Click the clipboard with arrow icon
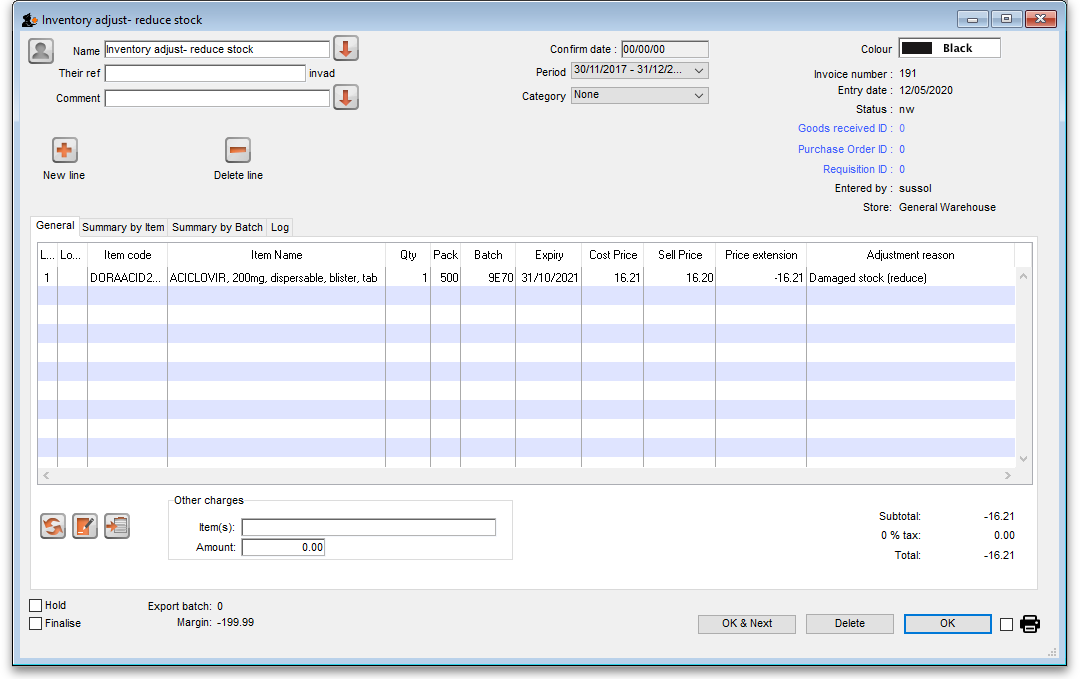 tap(117, 526)
